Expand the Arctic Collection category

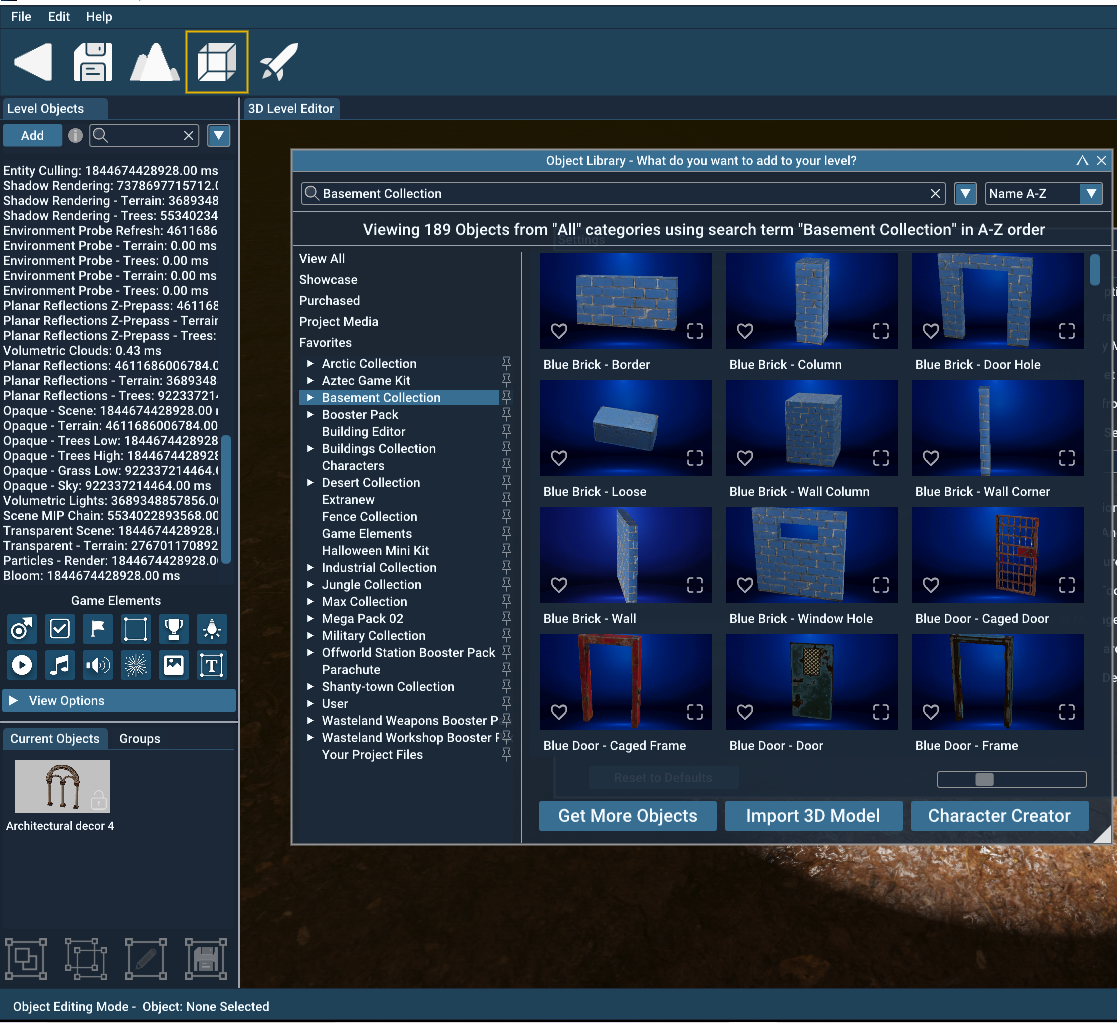310,363
